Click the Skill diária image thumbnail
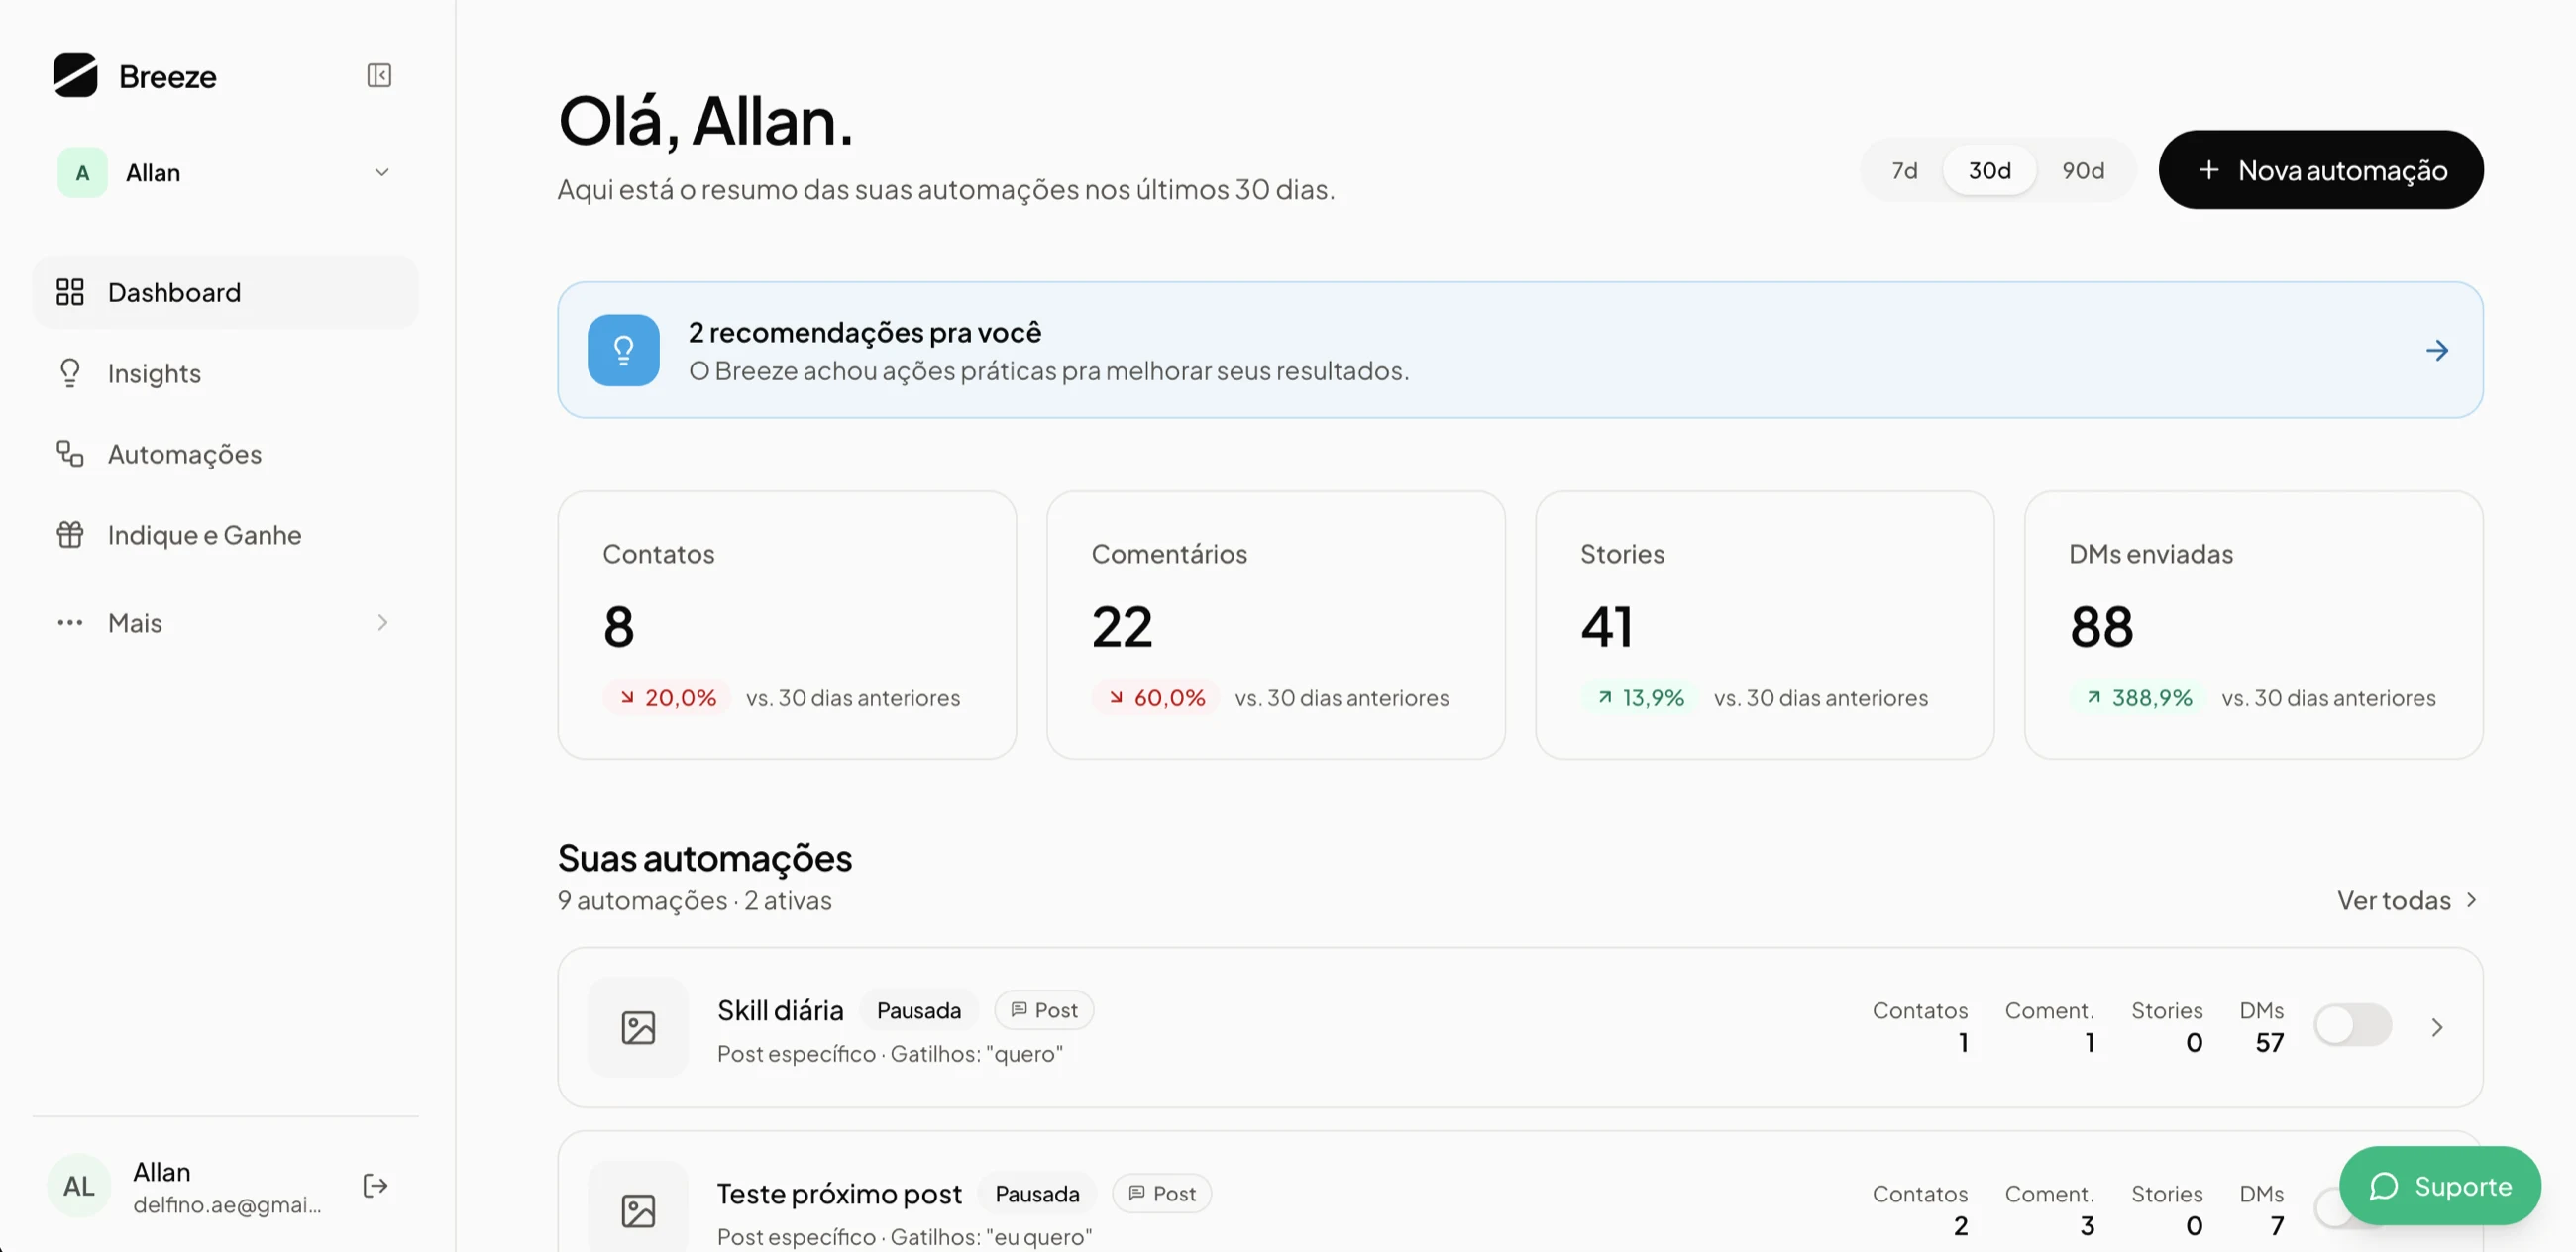Screen dimensions: 2576x1252 pyautogui.click(x=638, y=1027)
